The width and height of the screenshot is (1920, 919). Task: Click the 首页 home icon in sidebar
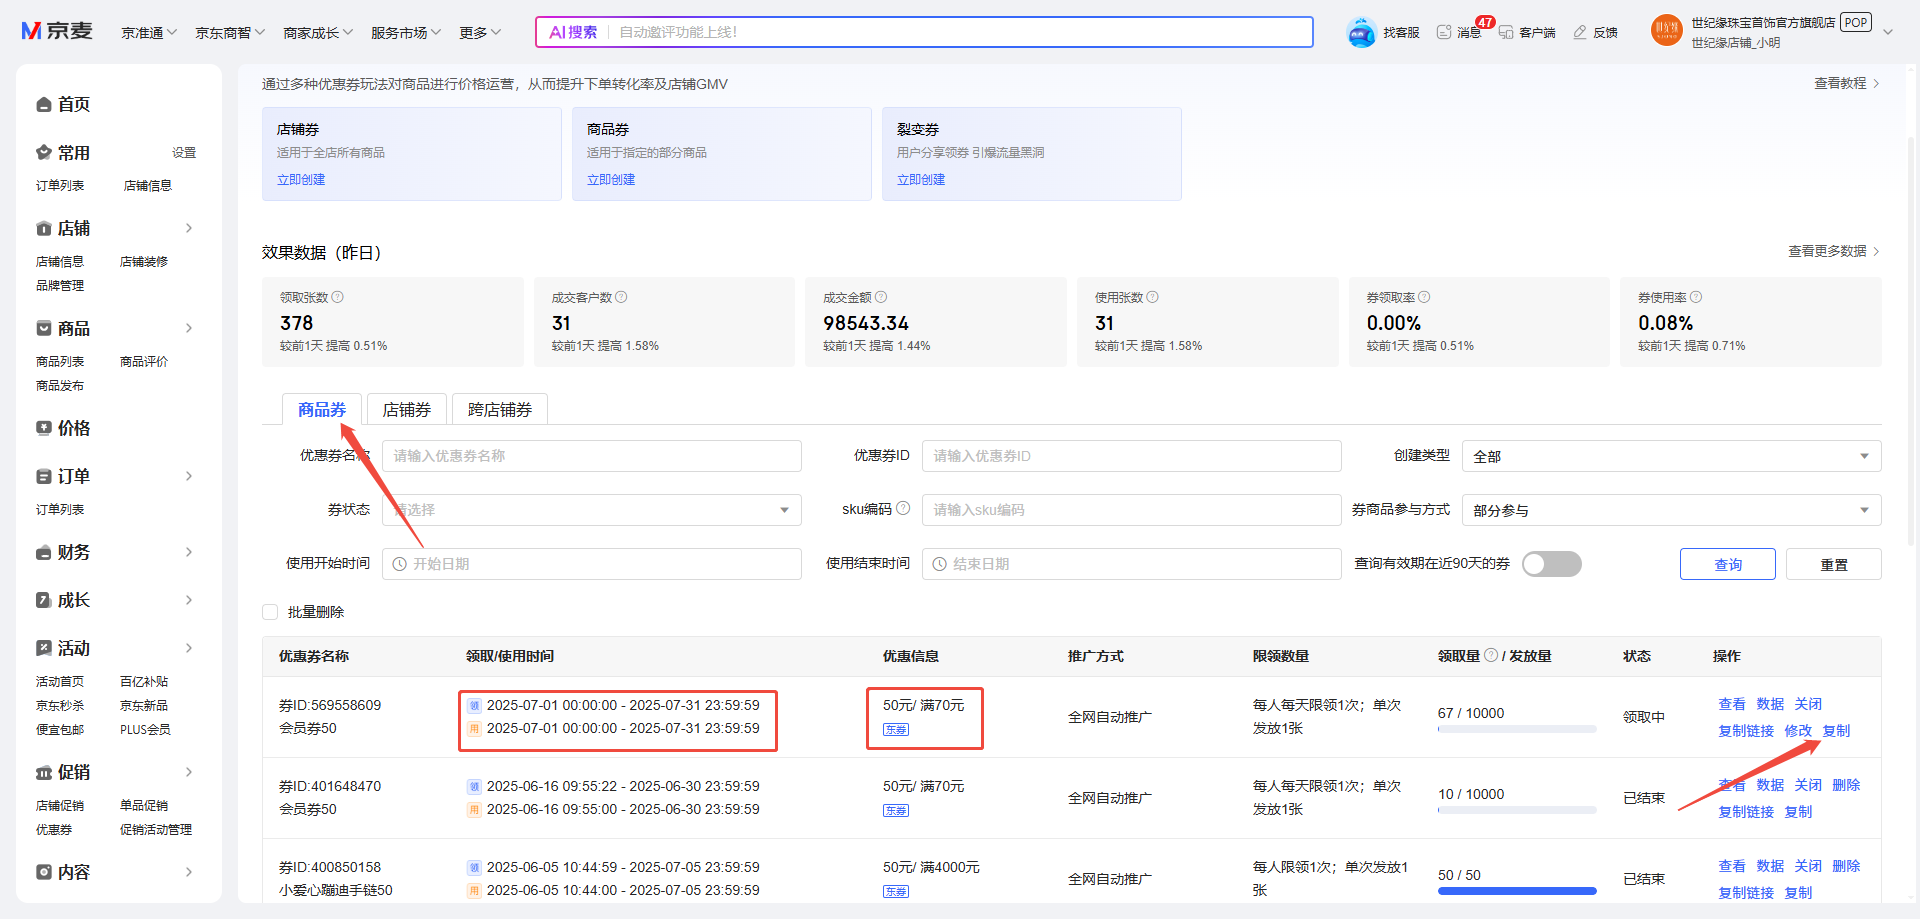(x=44, y=105)
